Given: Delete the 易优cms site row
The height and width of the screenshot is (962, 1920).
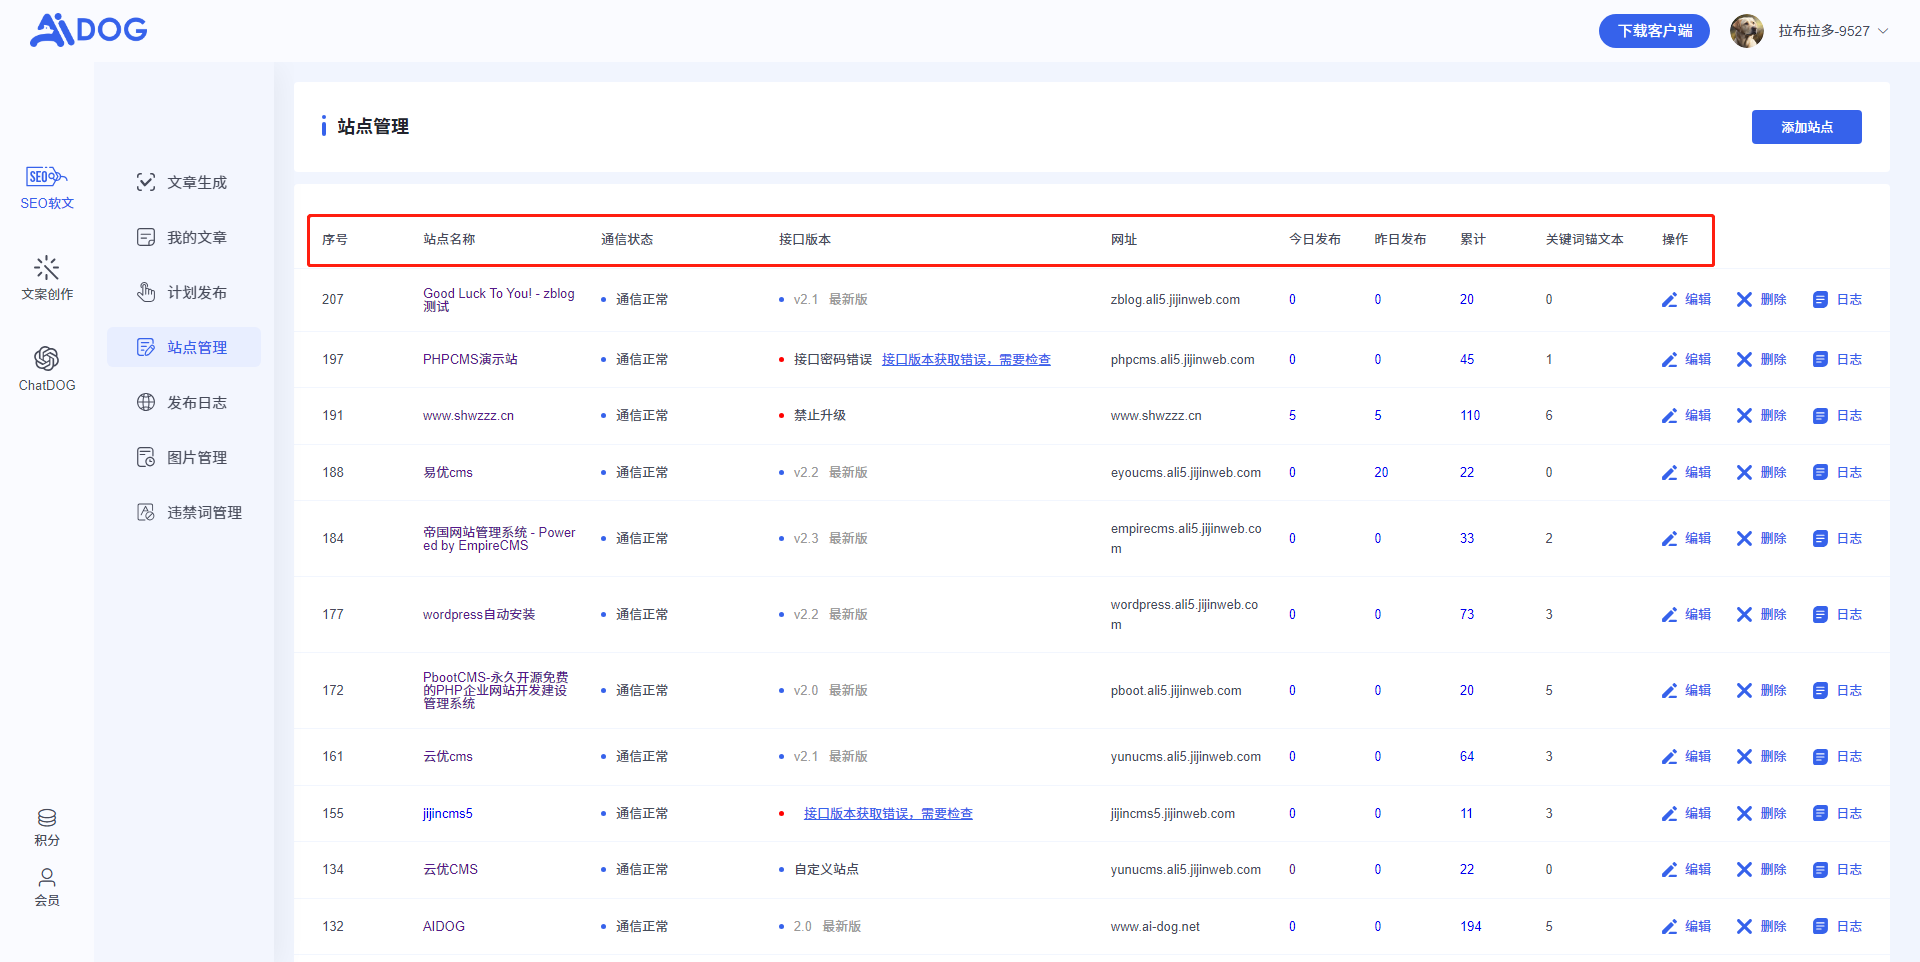Looking at the screenshot, I should coord(1761,472).
